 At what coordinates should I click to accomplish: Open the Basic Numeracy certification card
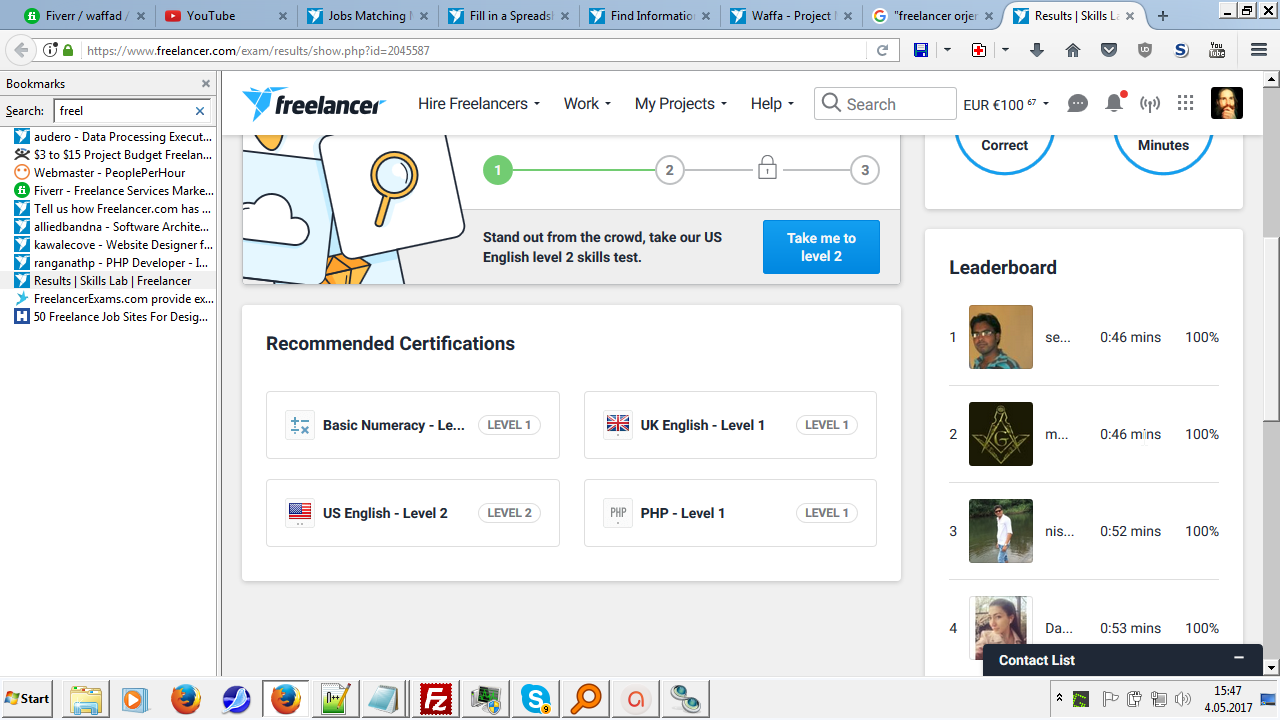click(x=413, y=425)
